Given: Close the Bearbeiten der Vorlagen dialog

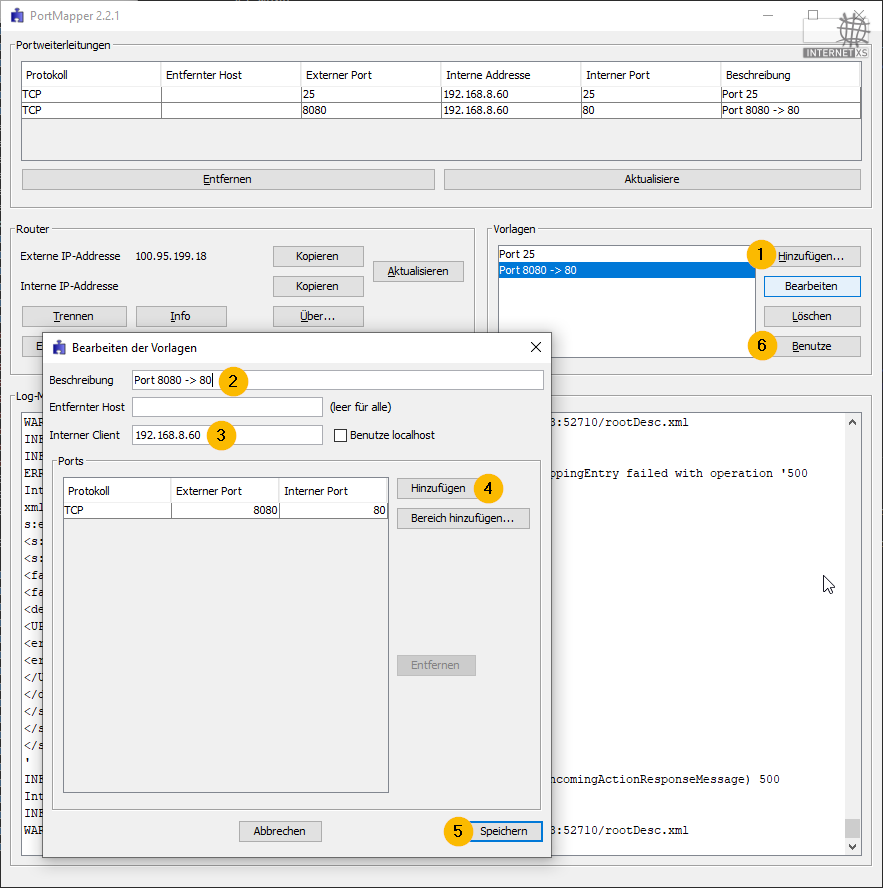Looking at the screenshot, I should click(x=535, y=347).
